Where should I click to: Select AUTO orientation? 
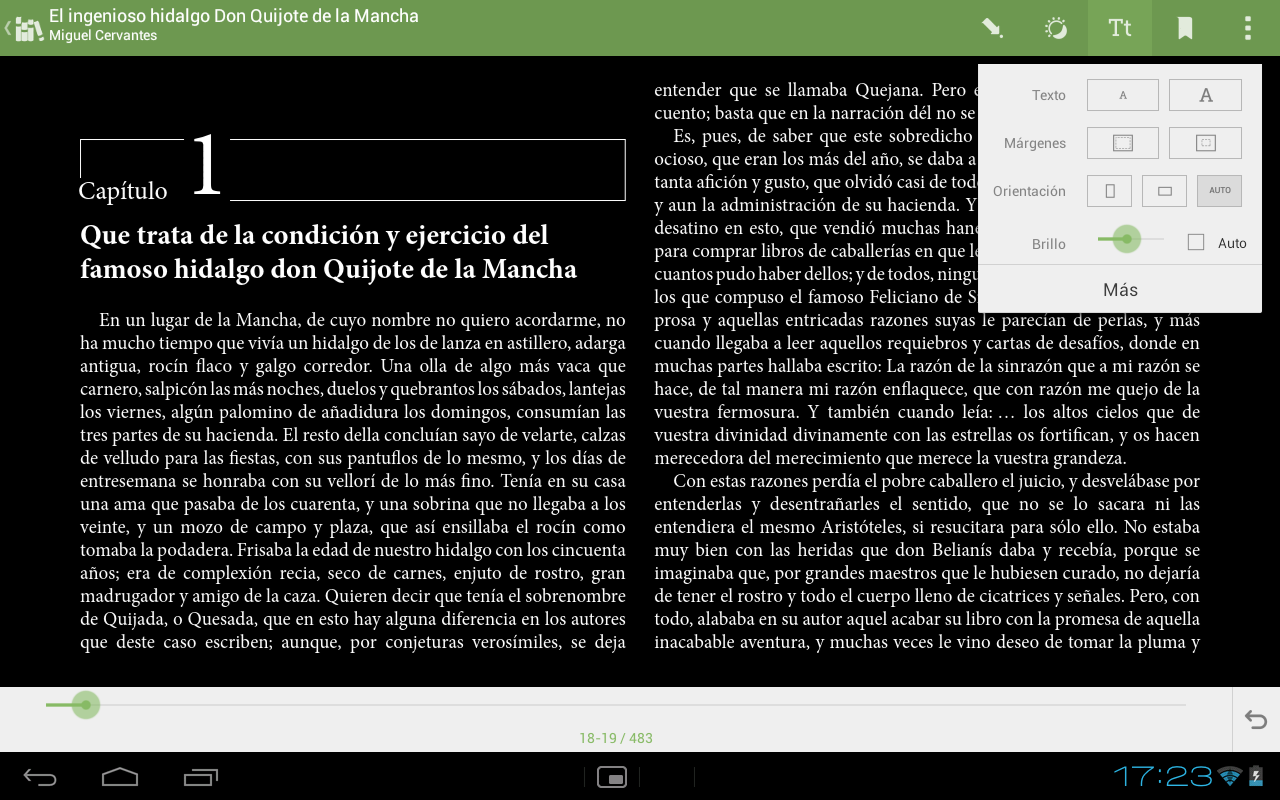tap(1220, 191)
